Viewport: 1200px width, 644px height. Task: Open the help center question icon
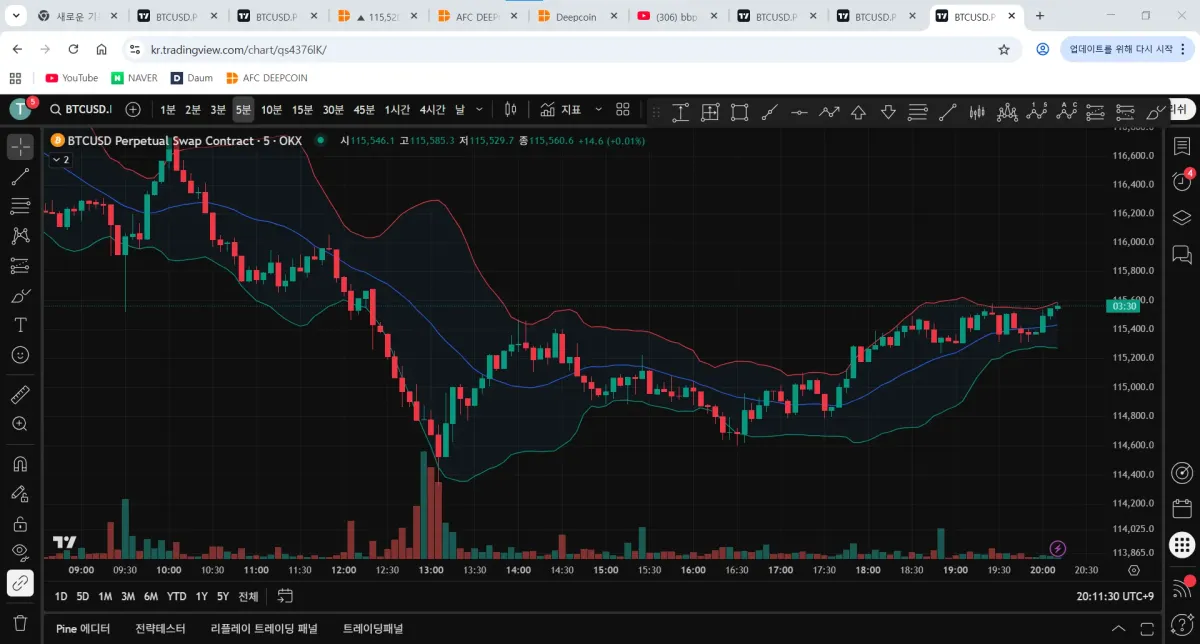(x=1181, y=624)
